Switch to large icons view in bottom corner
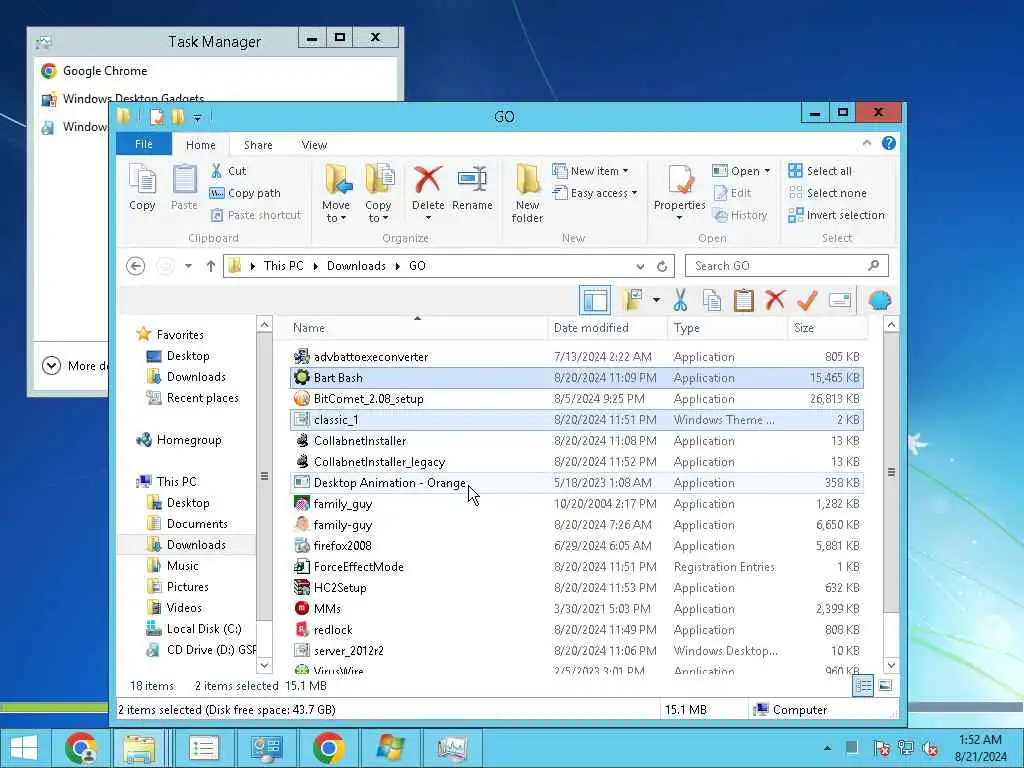1024x768 pixels. (x=885, y=685)
